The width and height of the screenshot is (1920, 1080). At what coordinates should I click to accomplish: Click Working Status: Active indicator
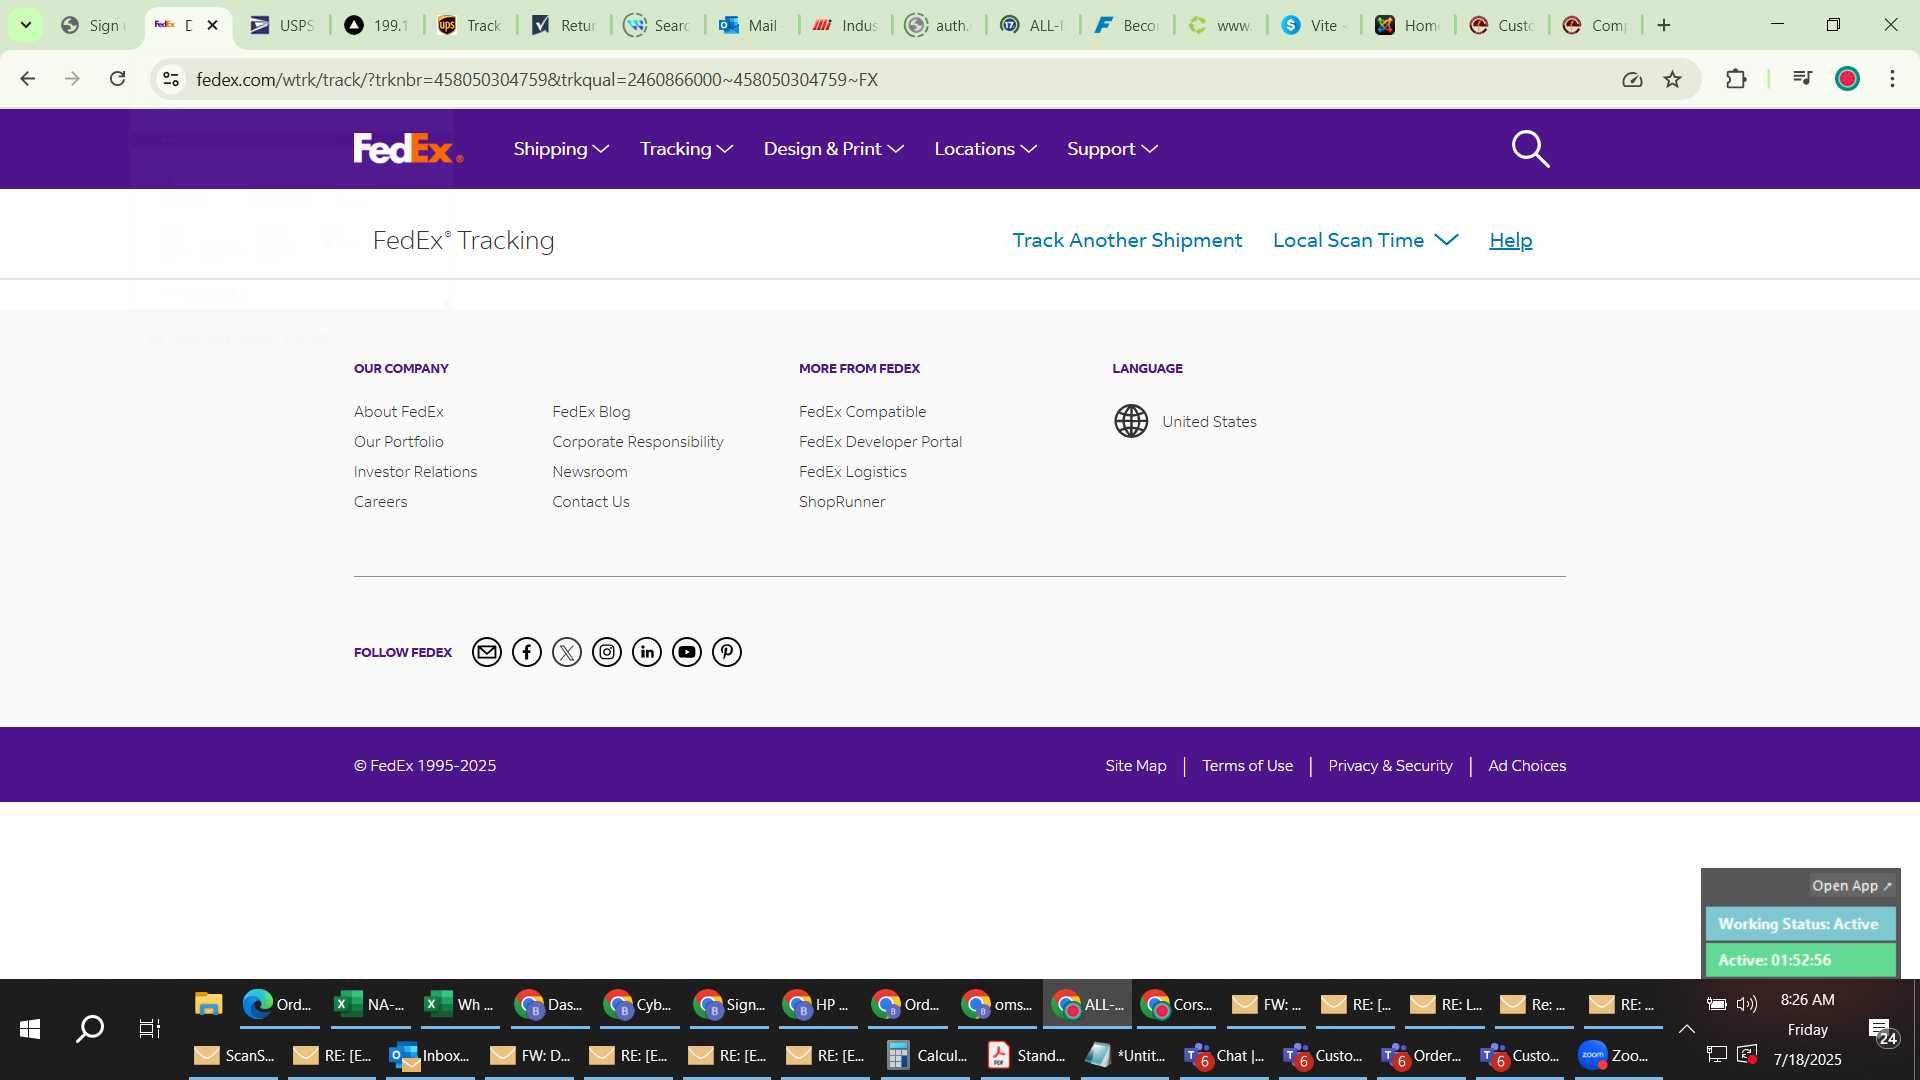[1800, 924]
